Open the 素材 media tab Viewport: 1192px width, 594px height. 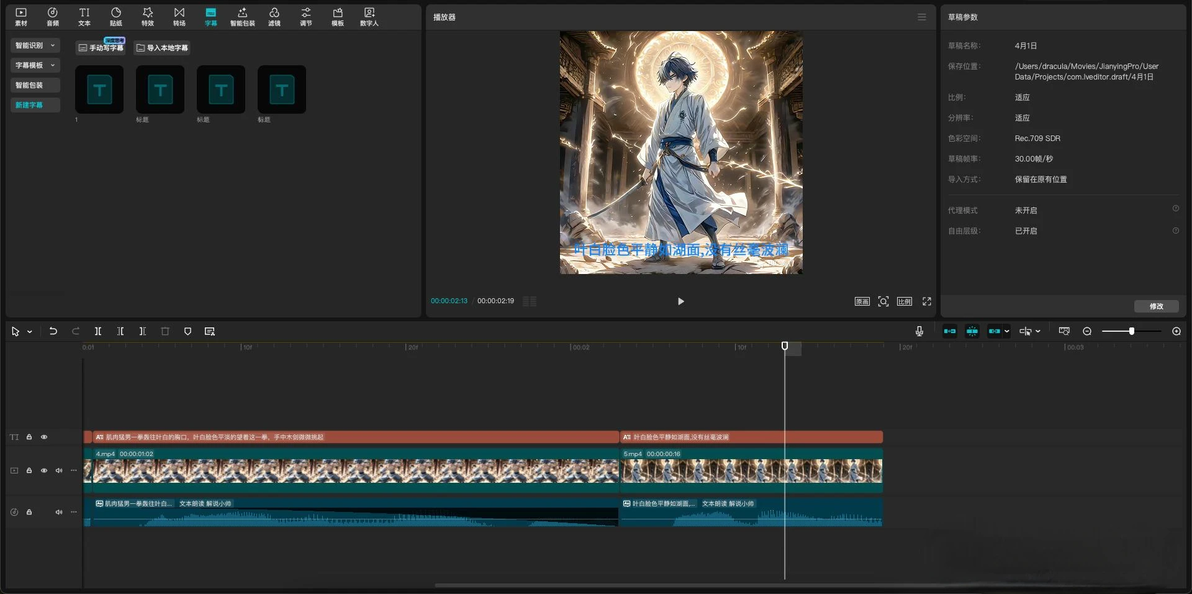tap(21, 17)
